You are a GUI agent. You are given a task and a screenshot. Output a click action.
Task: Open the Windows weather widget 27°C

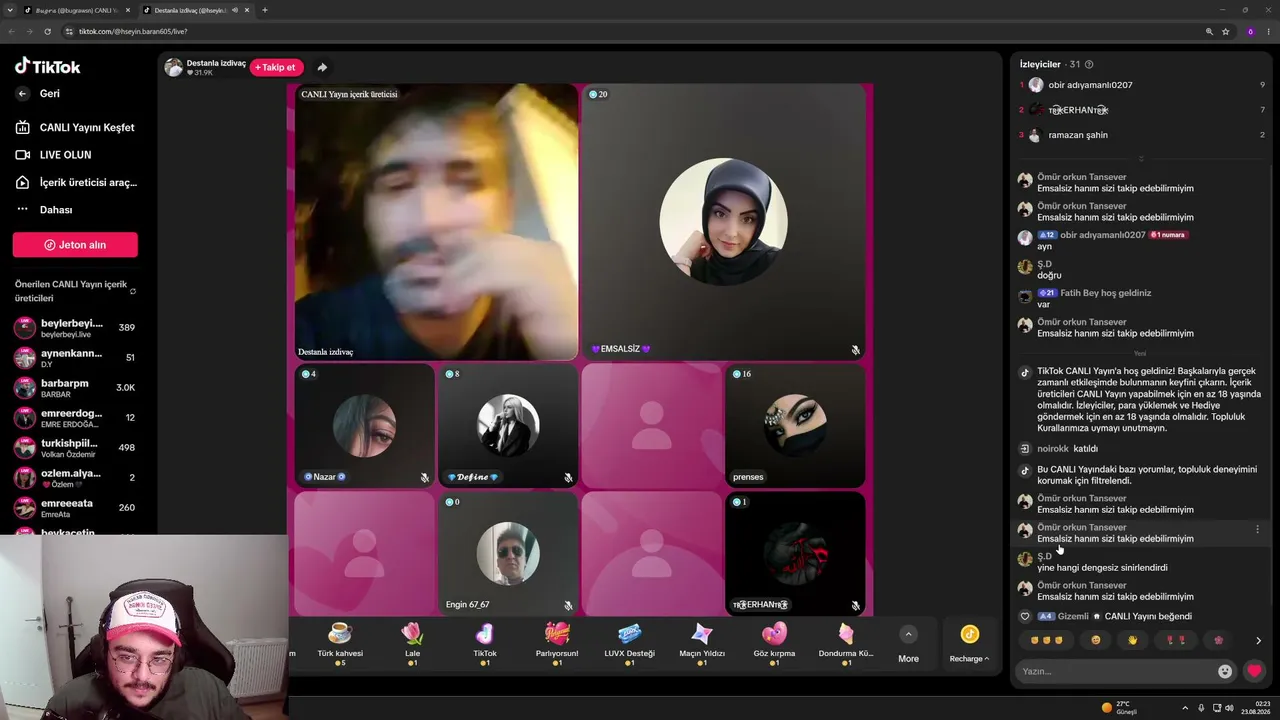pyautogui.click(x=1120, y=707)
